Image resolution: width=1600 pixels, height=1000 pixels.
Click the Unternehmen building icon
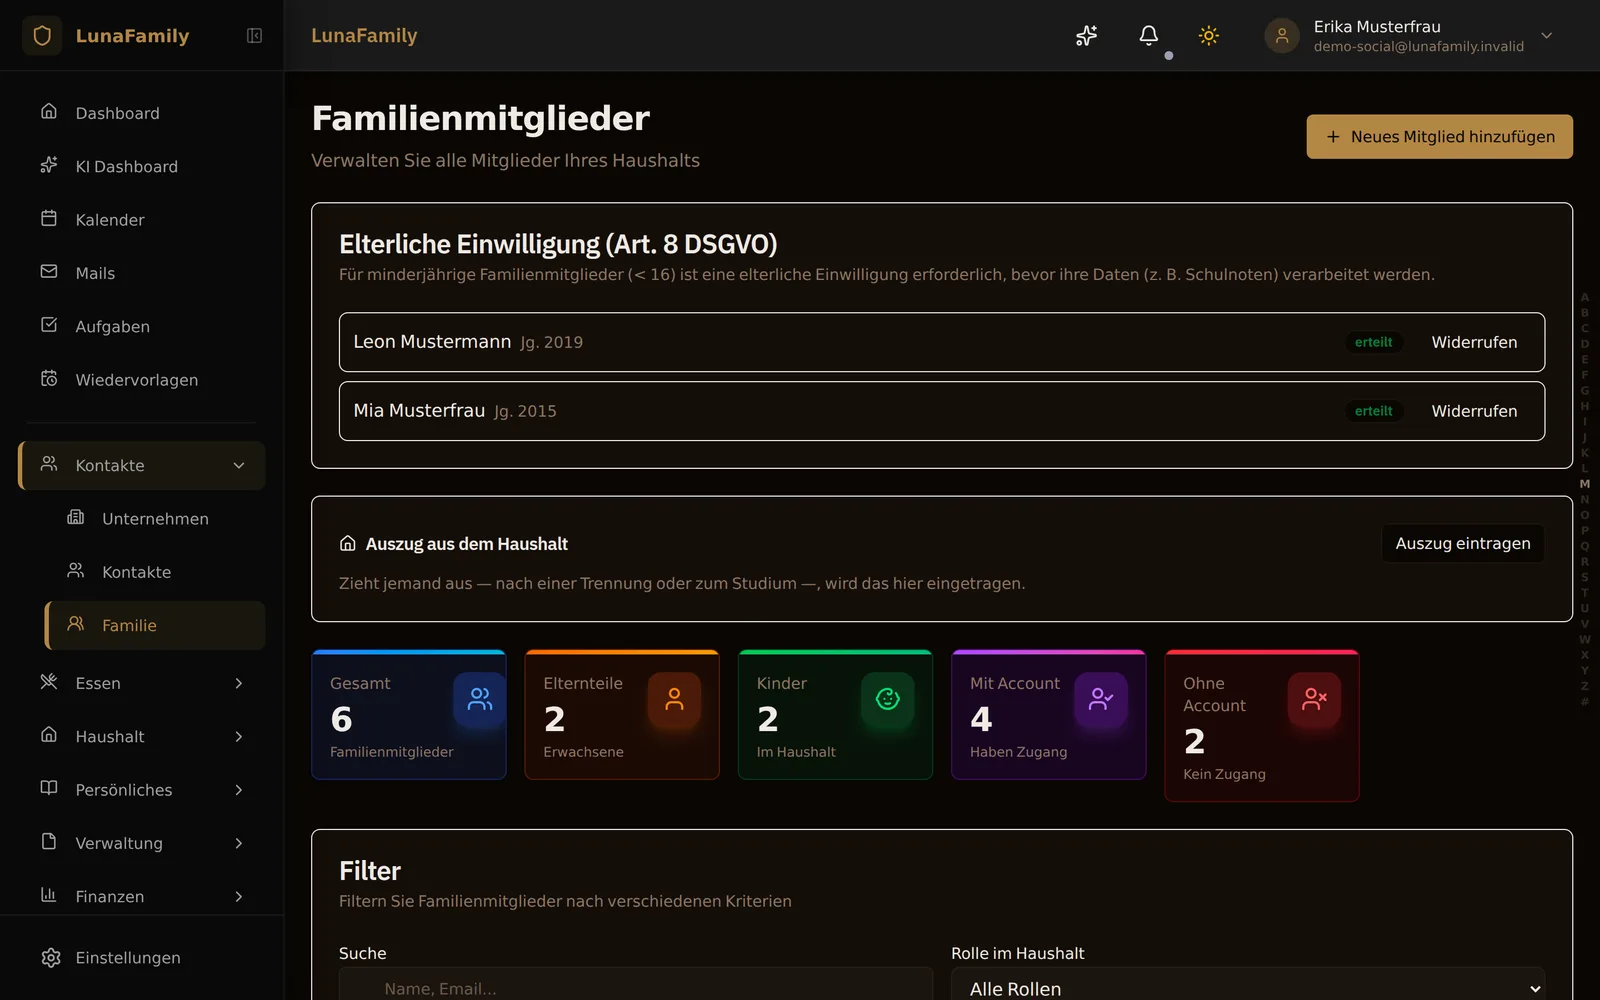click(76, 517)
